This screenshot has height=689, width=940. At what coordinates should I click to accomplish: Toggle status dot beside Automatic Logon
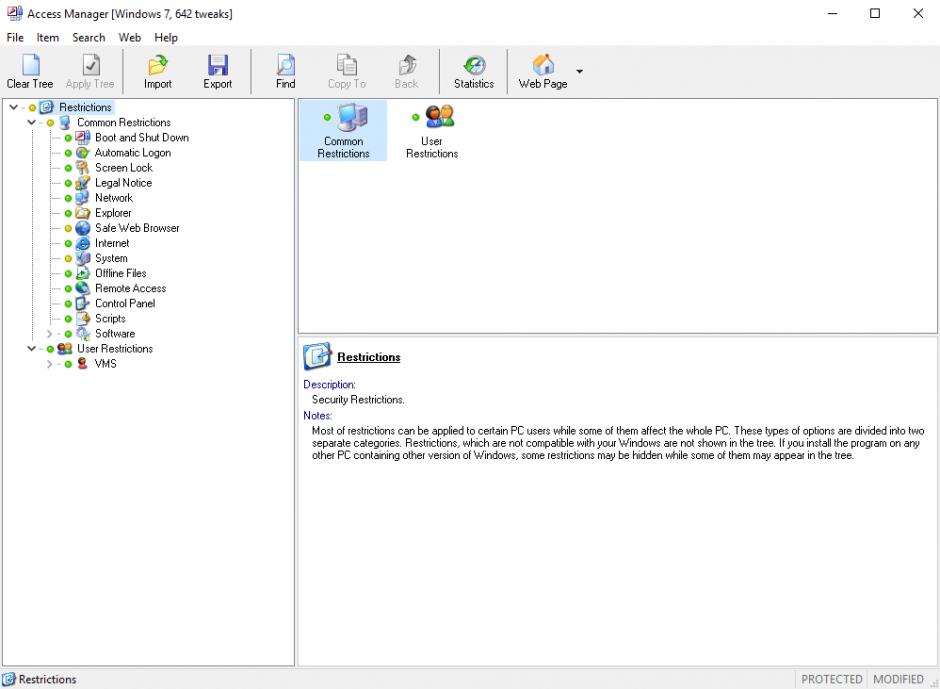68,153
